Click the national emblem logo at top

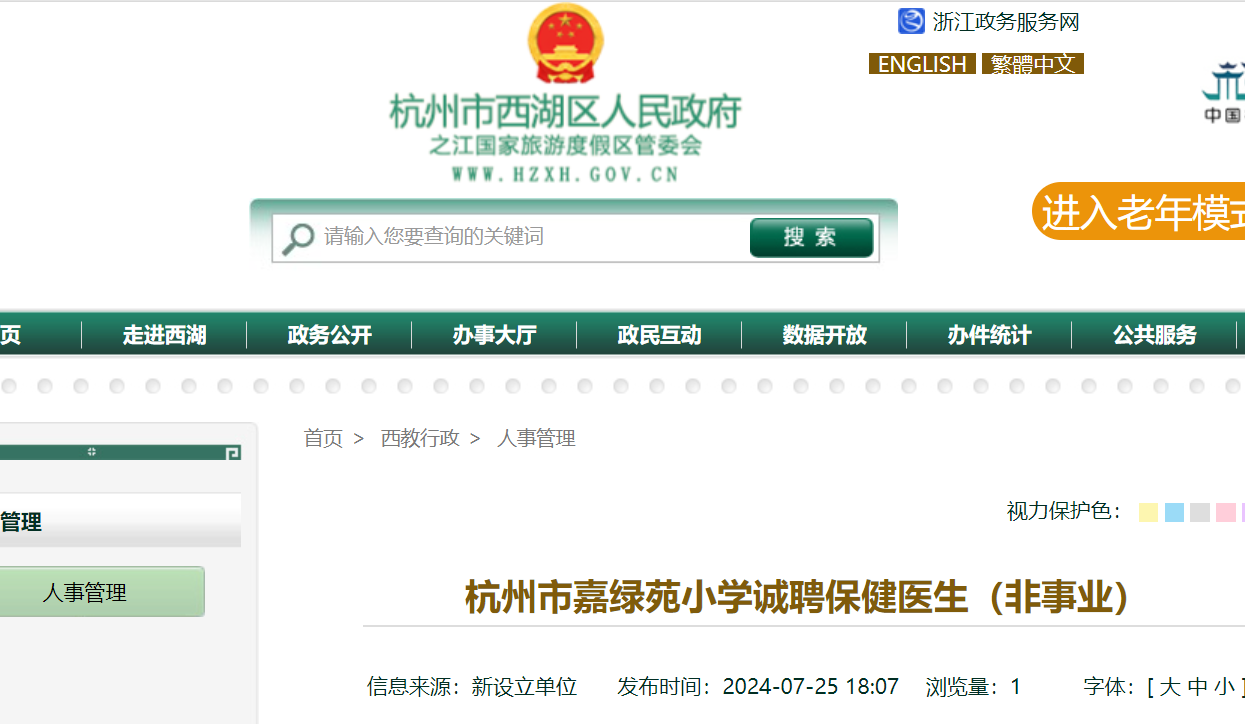pos(565,45)
